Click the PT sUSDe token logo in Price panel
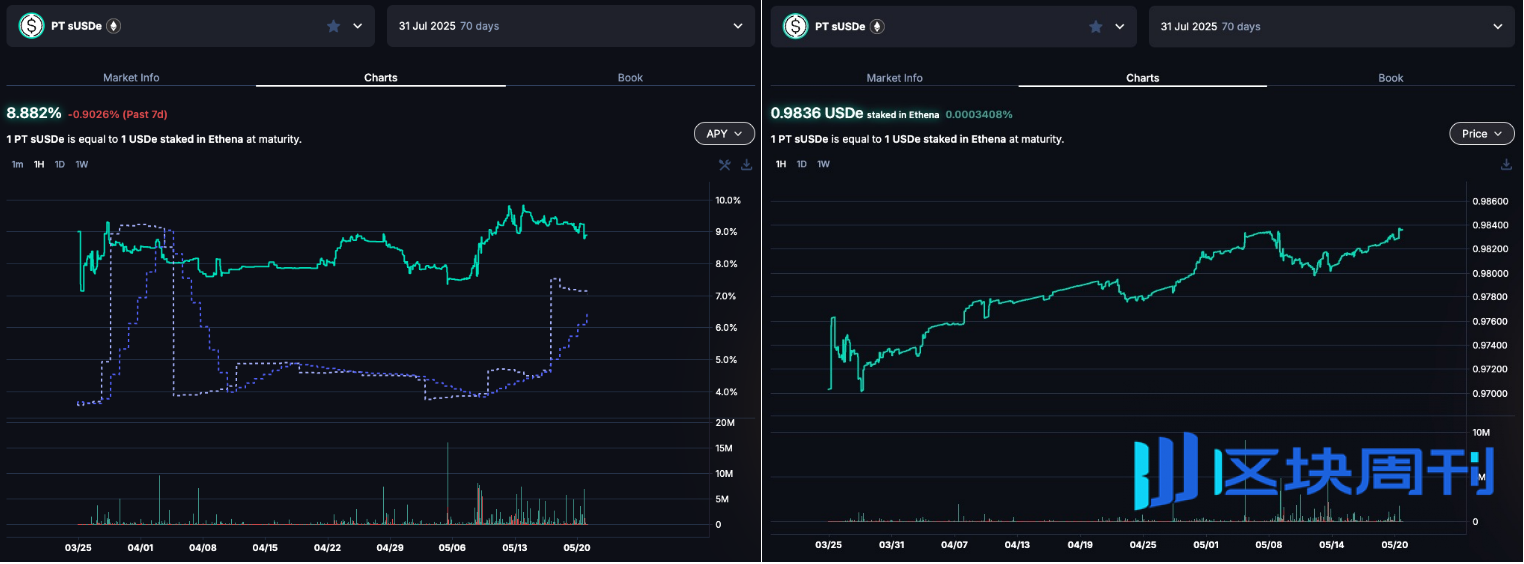This screenshot has width=1524, height=564. click(796, 26)
